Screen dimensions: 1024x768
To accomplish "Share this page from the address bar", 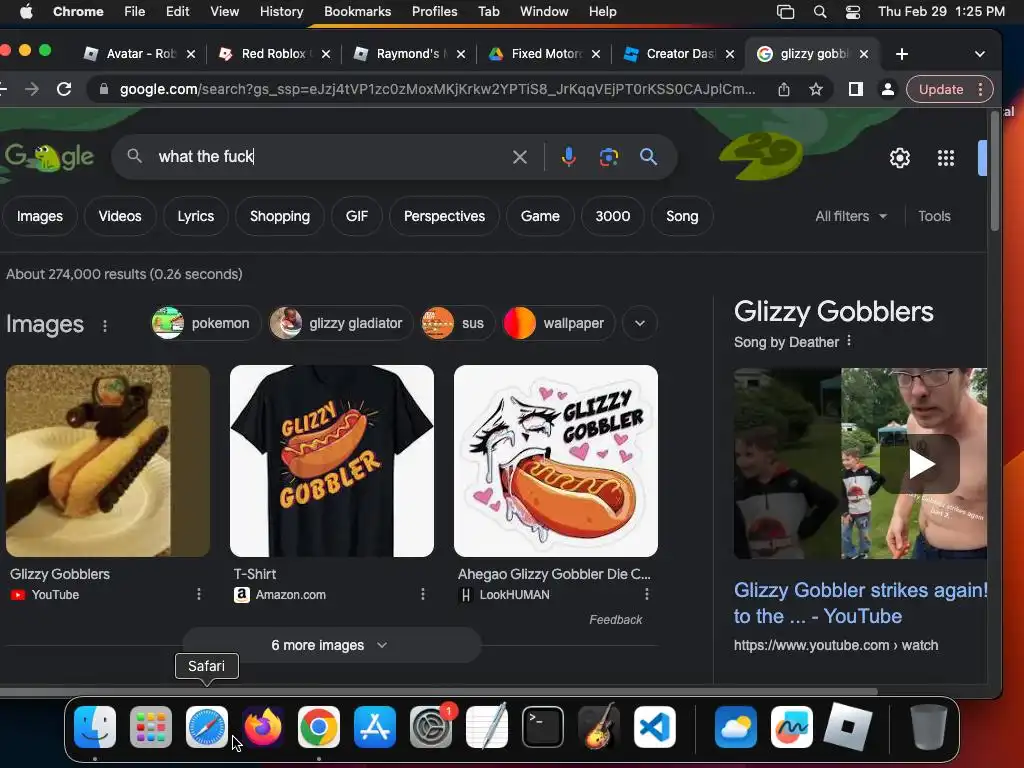I will (784, 89).
